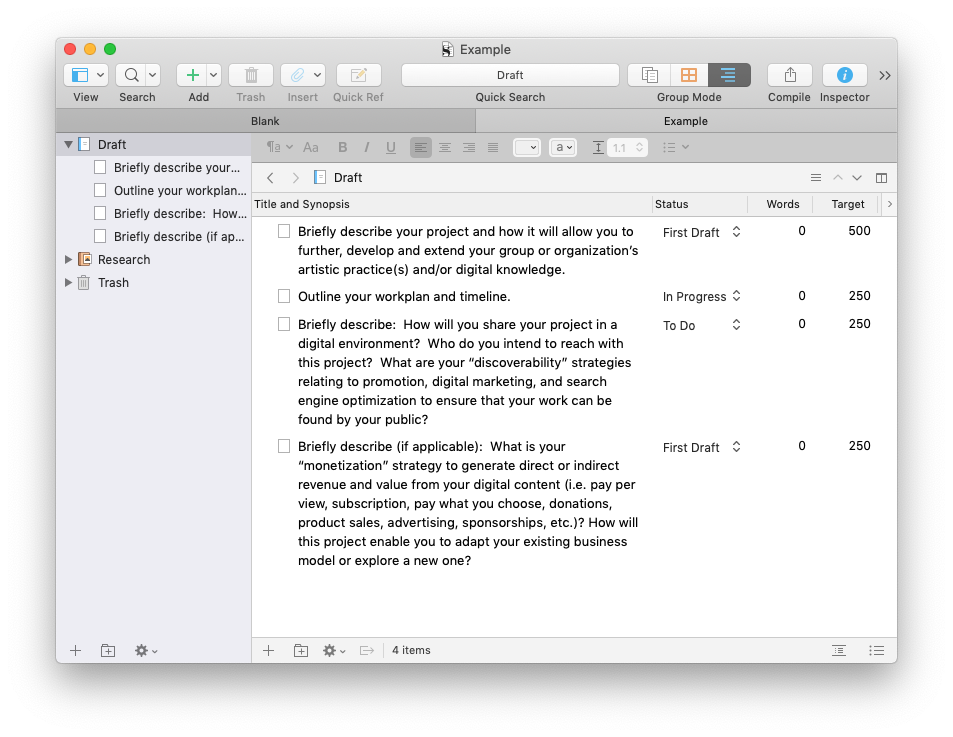Click the 500 target value
Screen dimensions: 953x737
tap(859, 231)
